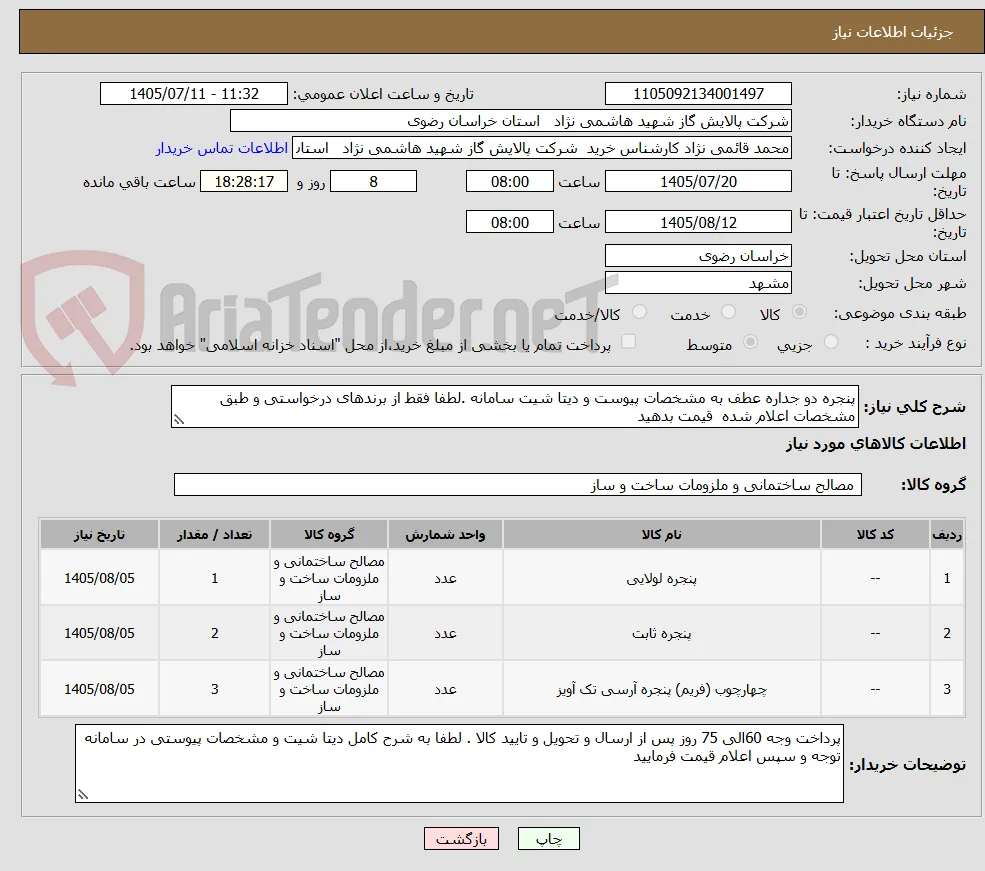Select the خدمت radio button
The height and width of the screenshot is (871, 985).
click(728, 312)
